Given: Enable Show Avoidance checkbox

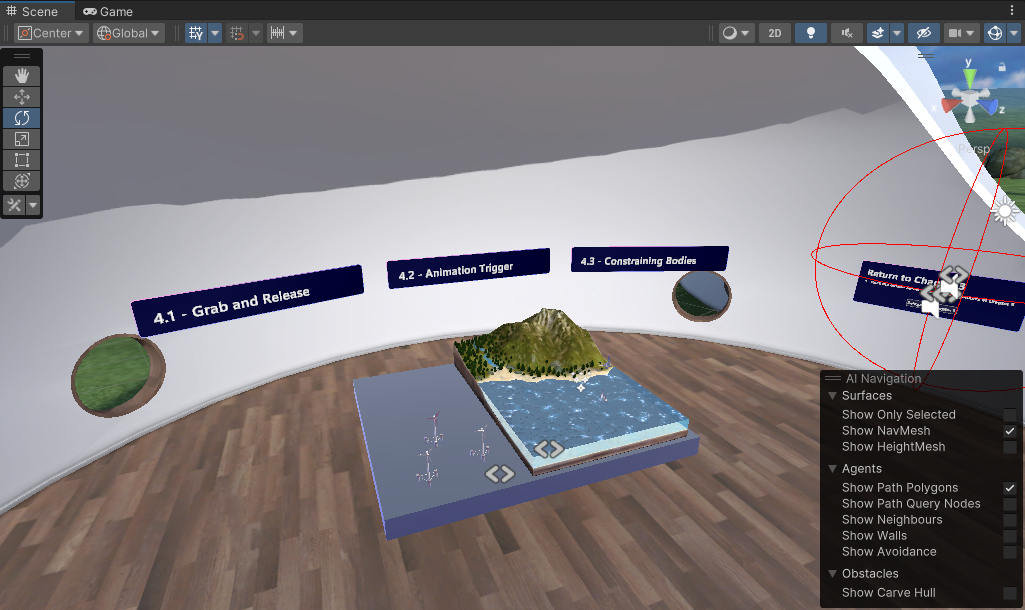Looking at the screenshot, I should click(1009, 552).
